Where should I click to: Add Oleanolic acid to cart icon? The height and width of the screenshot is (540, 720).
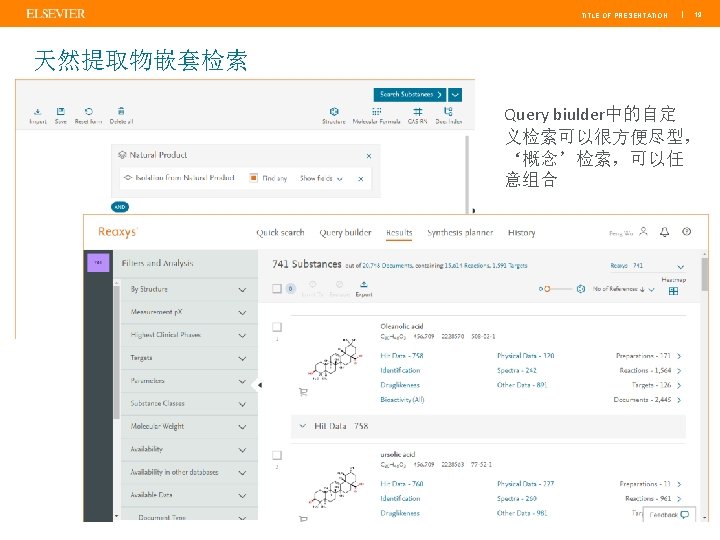click(303, 392)
